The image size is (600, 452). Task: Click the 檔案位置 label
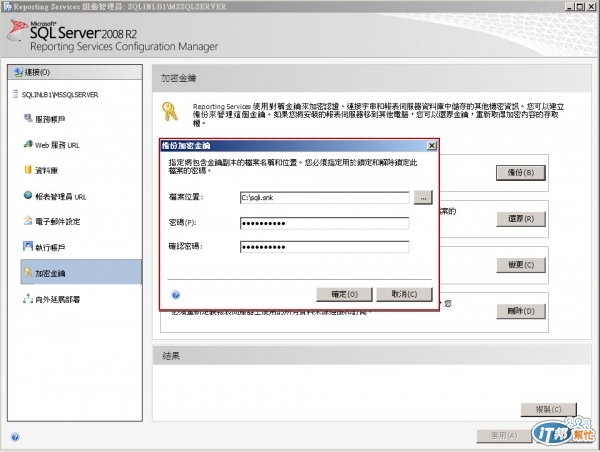(x=186, y=197)
